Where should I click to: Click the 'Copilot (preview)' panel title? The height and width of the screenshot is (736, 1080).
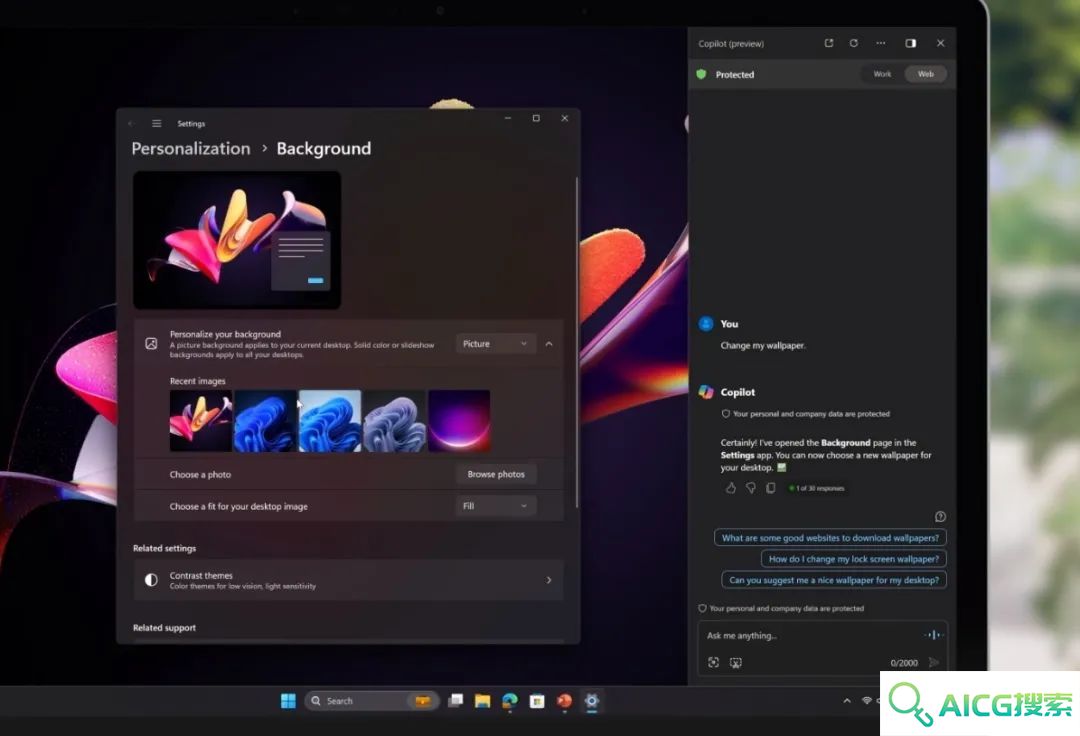[731, 43]
